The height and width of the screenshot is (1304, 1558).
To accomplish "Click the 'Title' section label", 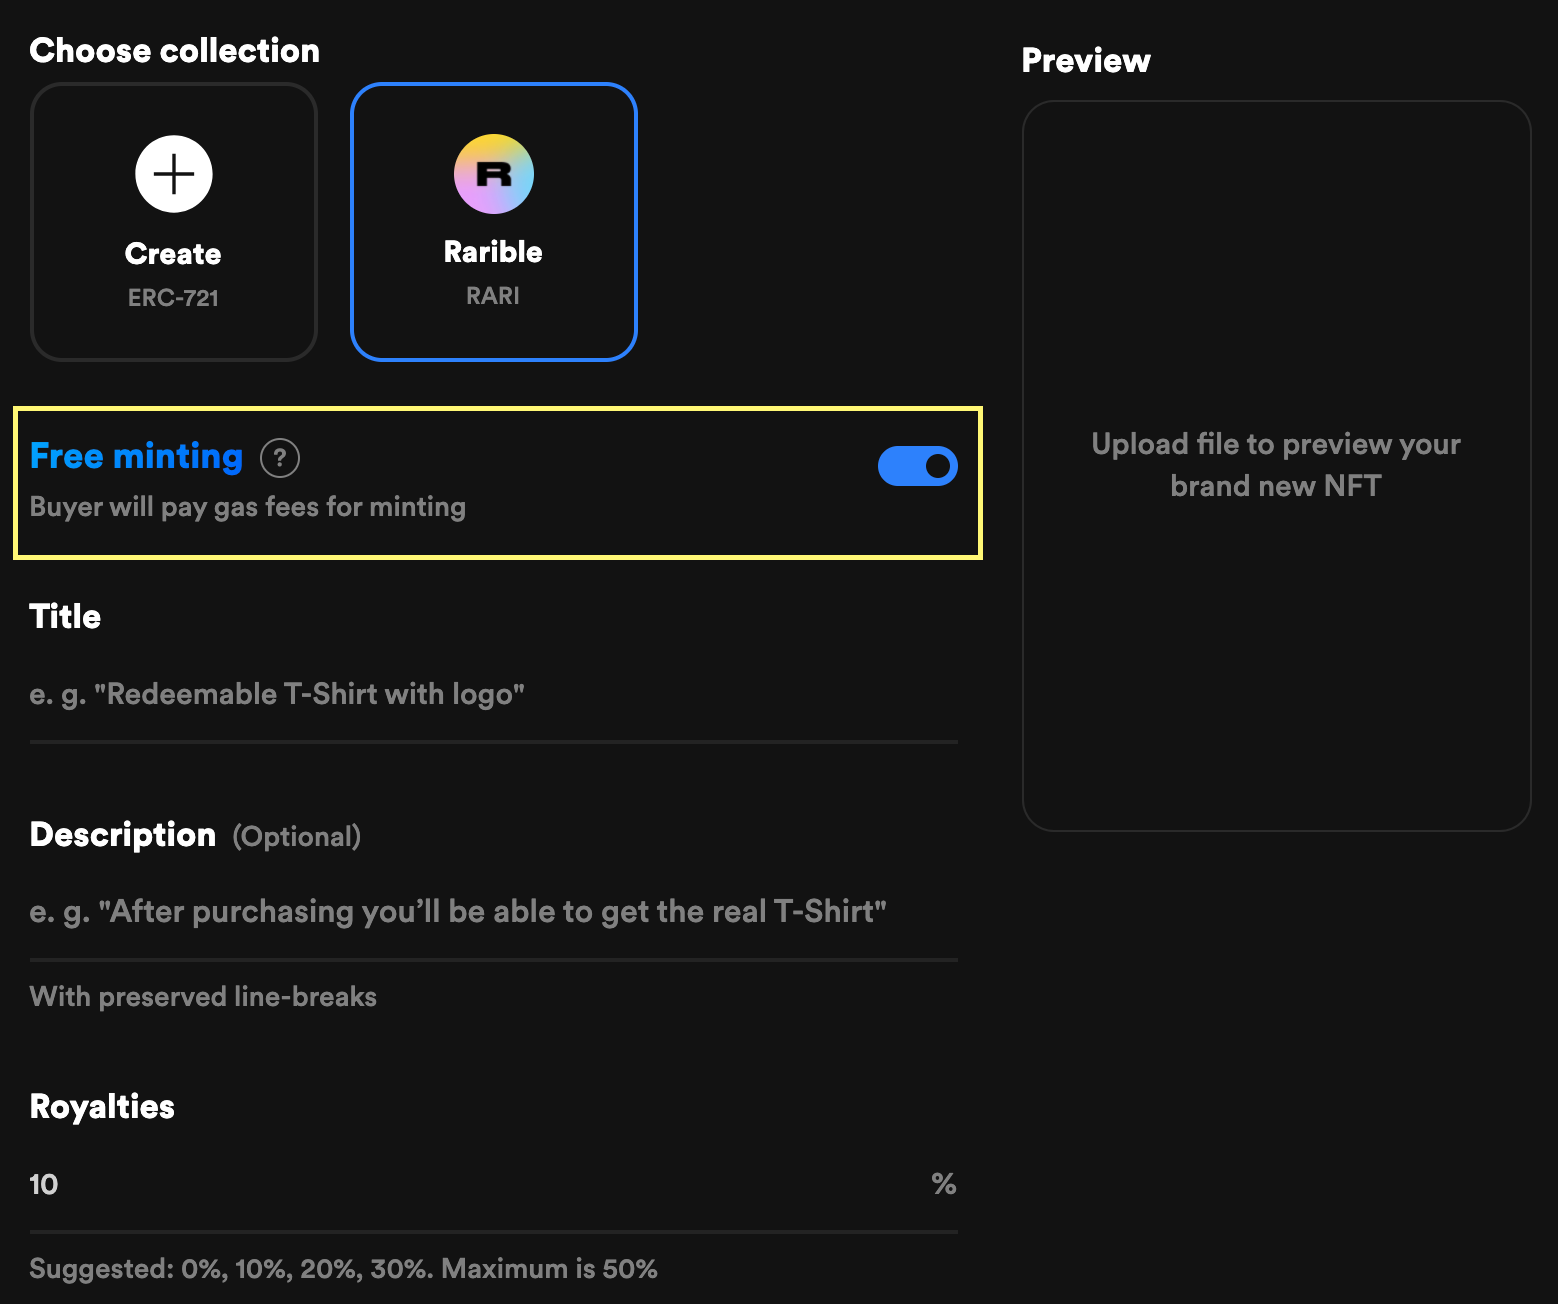I will coord(65,617).
